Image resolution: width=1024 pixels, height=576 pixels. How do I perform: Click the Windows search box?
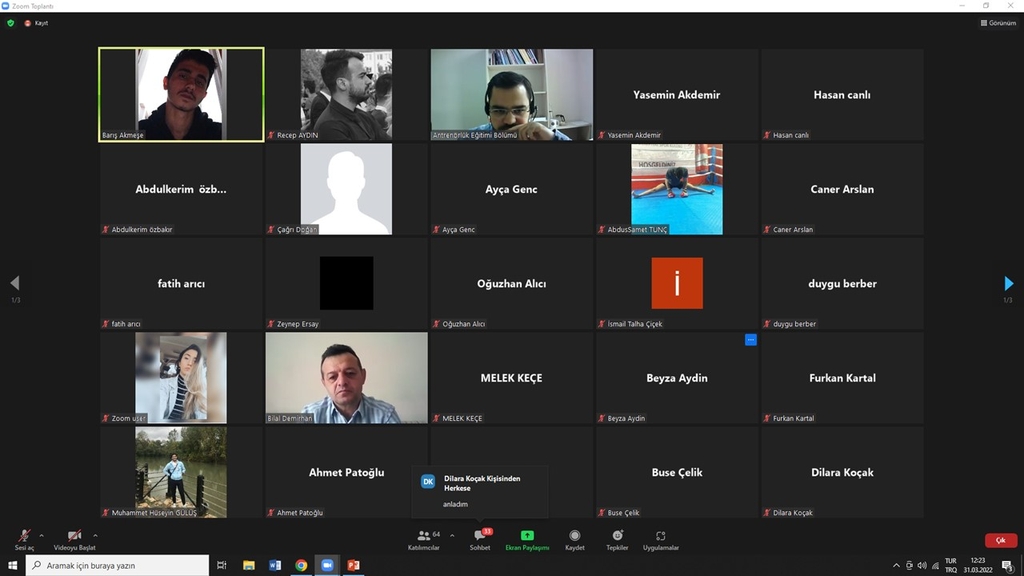point(118,565)
